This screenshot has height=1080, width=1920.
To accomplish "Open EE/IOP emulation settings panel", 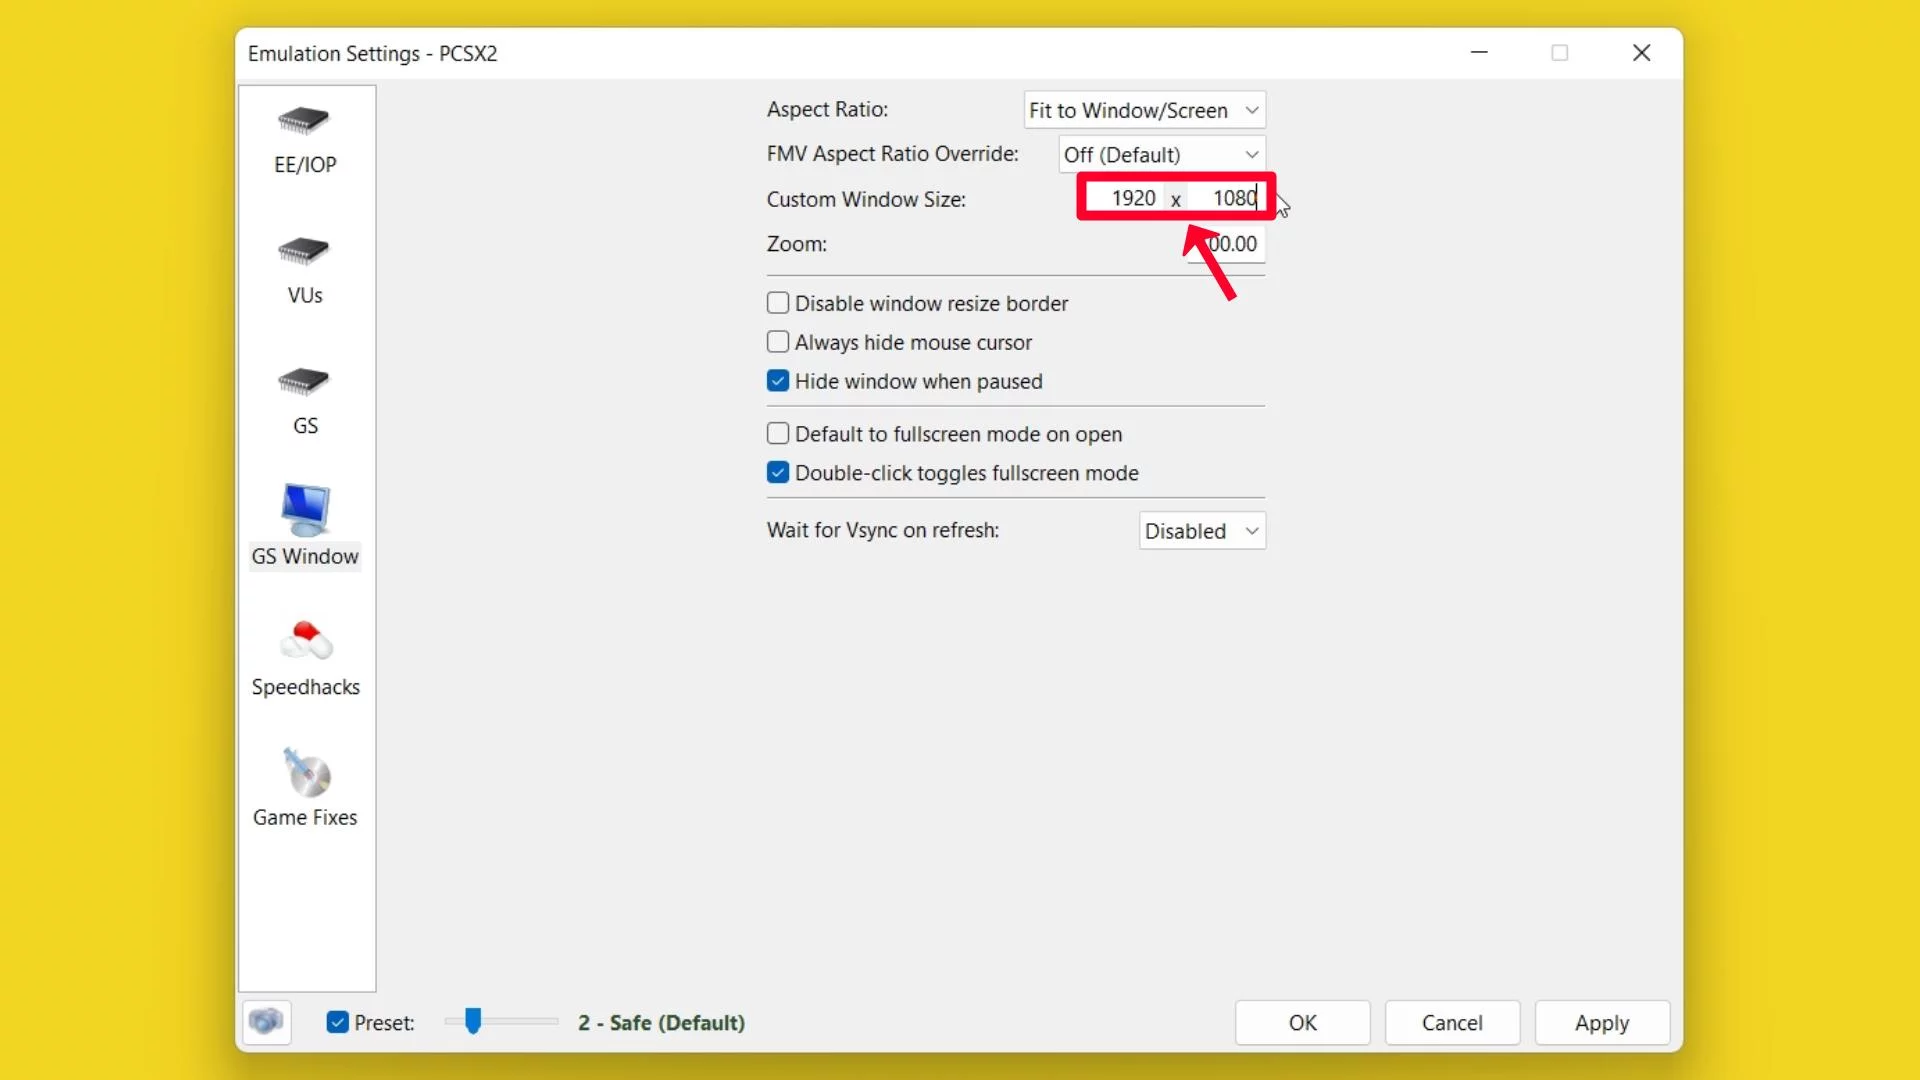I will (305, 137).
